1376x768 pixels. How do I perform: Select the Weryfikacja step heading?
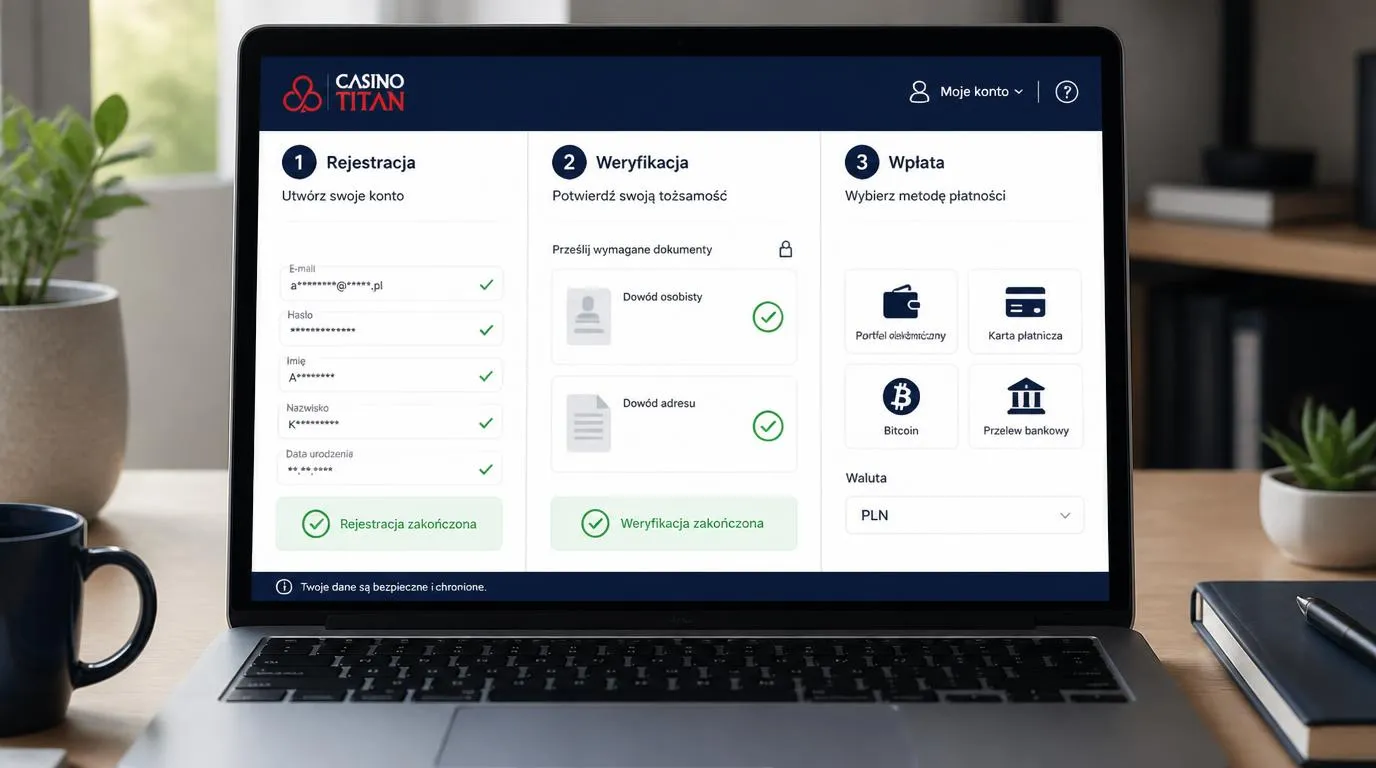point(620,162)
